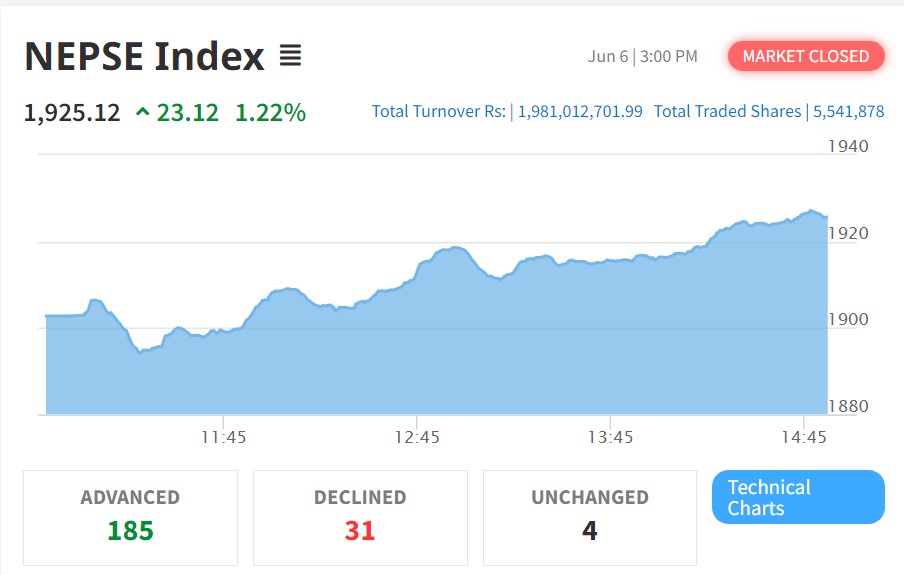Select the ADVANCED 185 stocks card
The width and height of the screenshot is (904, 575).
tap(130, 517)
